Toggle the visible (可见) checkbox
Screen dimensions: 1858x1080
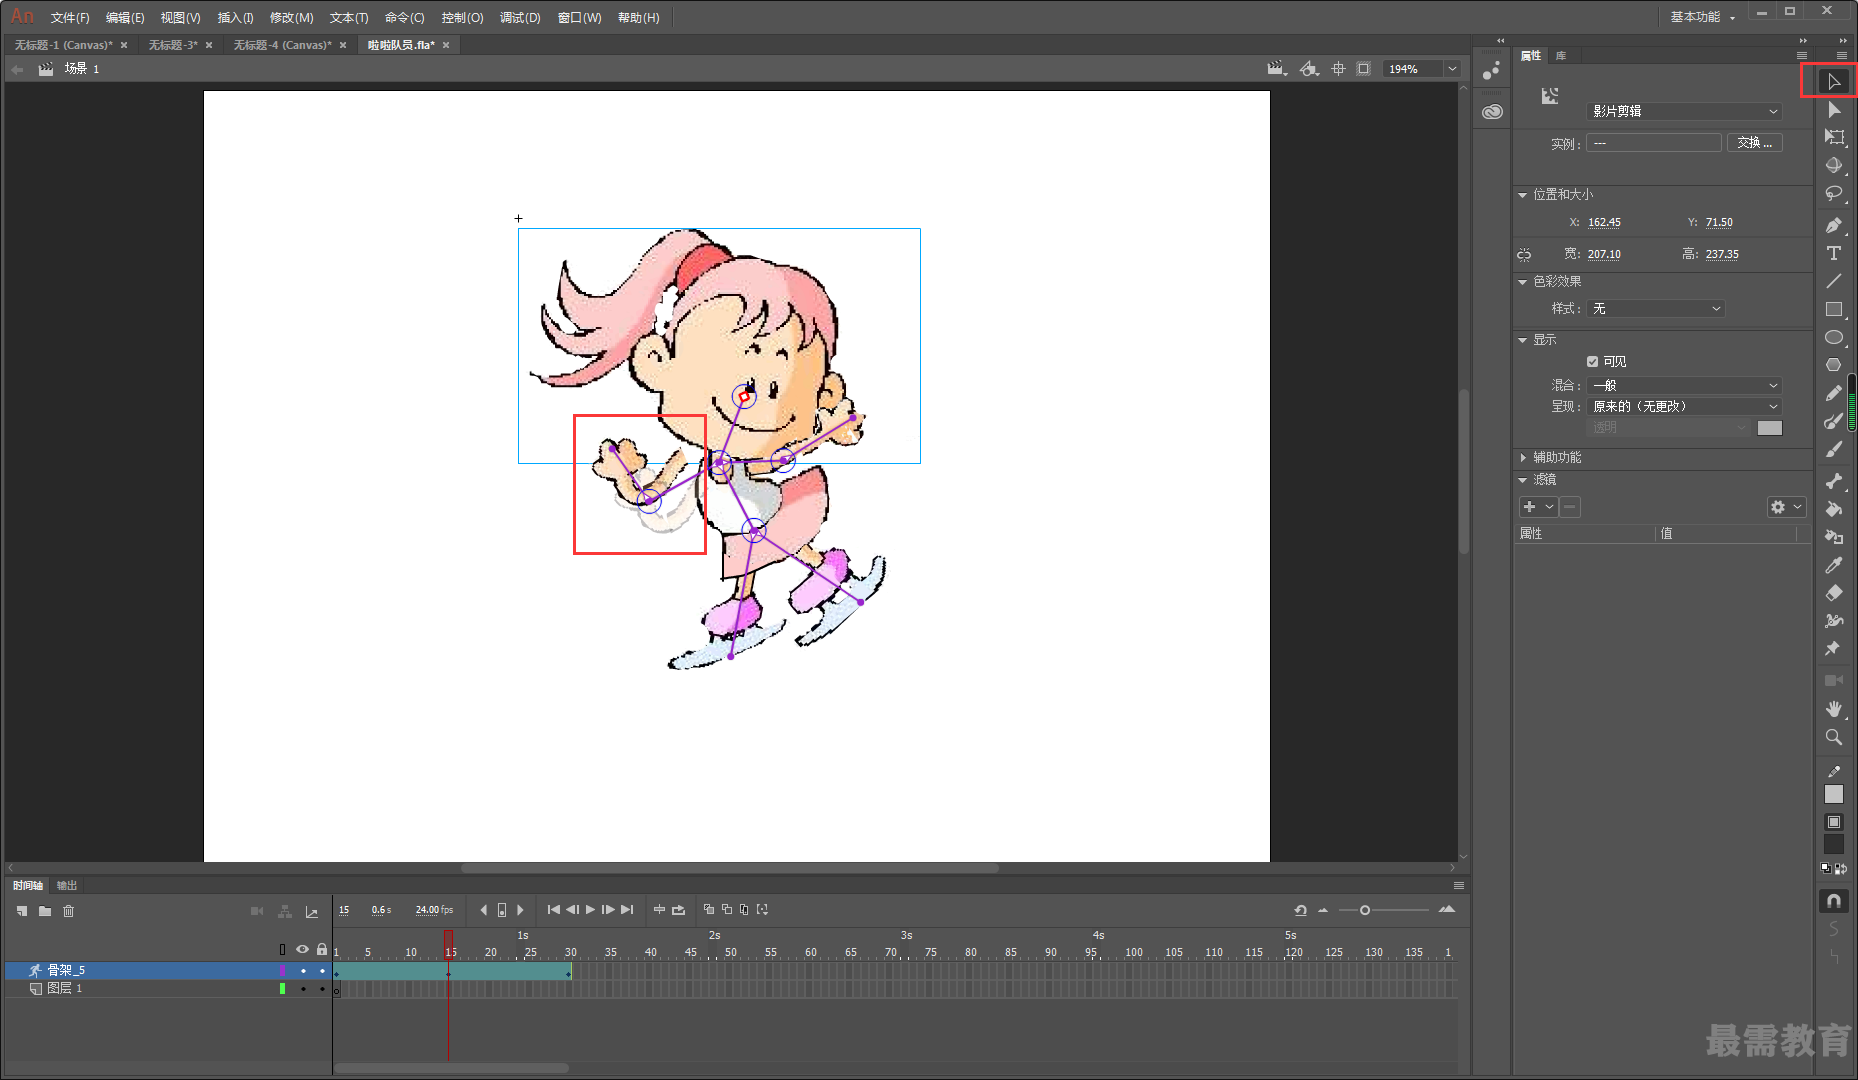1592,362
